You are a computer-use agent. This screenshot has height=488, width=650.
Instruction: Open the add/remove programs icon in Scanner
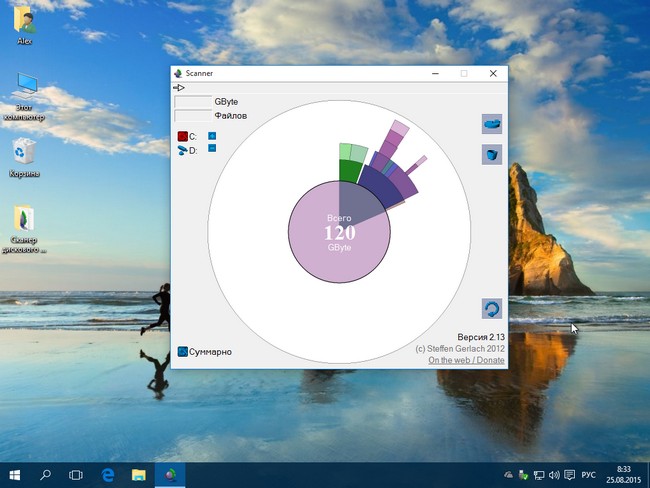tap(491, 123)
